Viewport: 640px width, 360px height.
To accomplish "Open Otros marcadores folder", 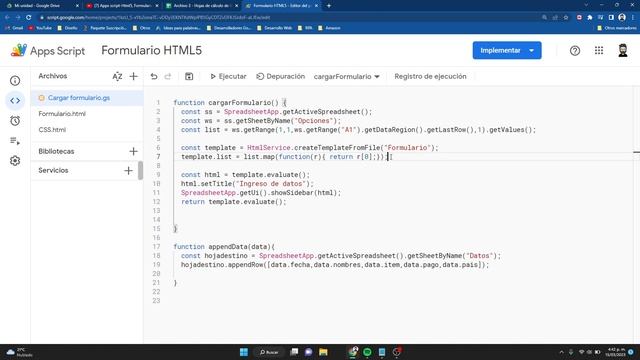I will pos(616,28).
